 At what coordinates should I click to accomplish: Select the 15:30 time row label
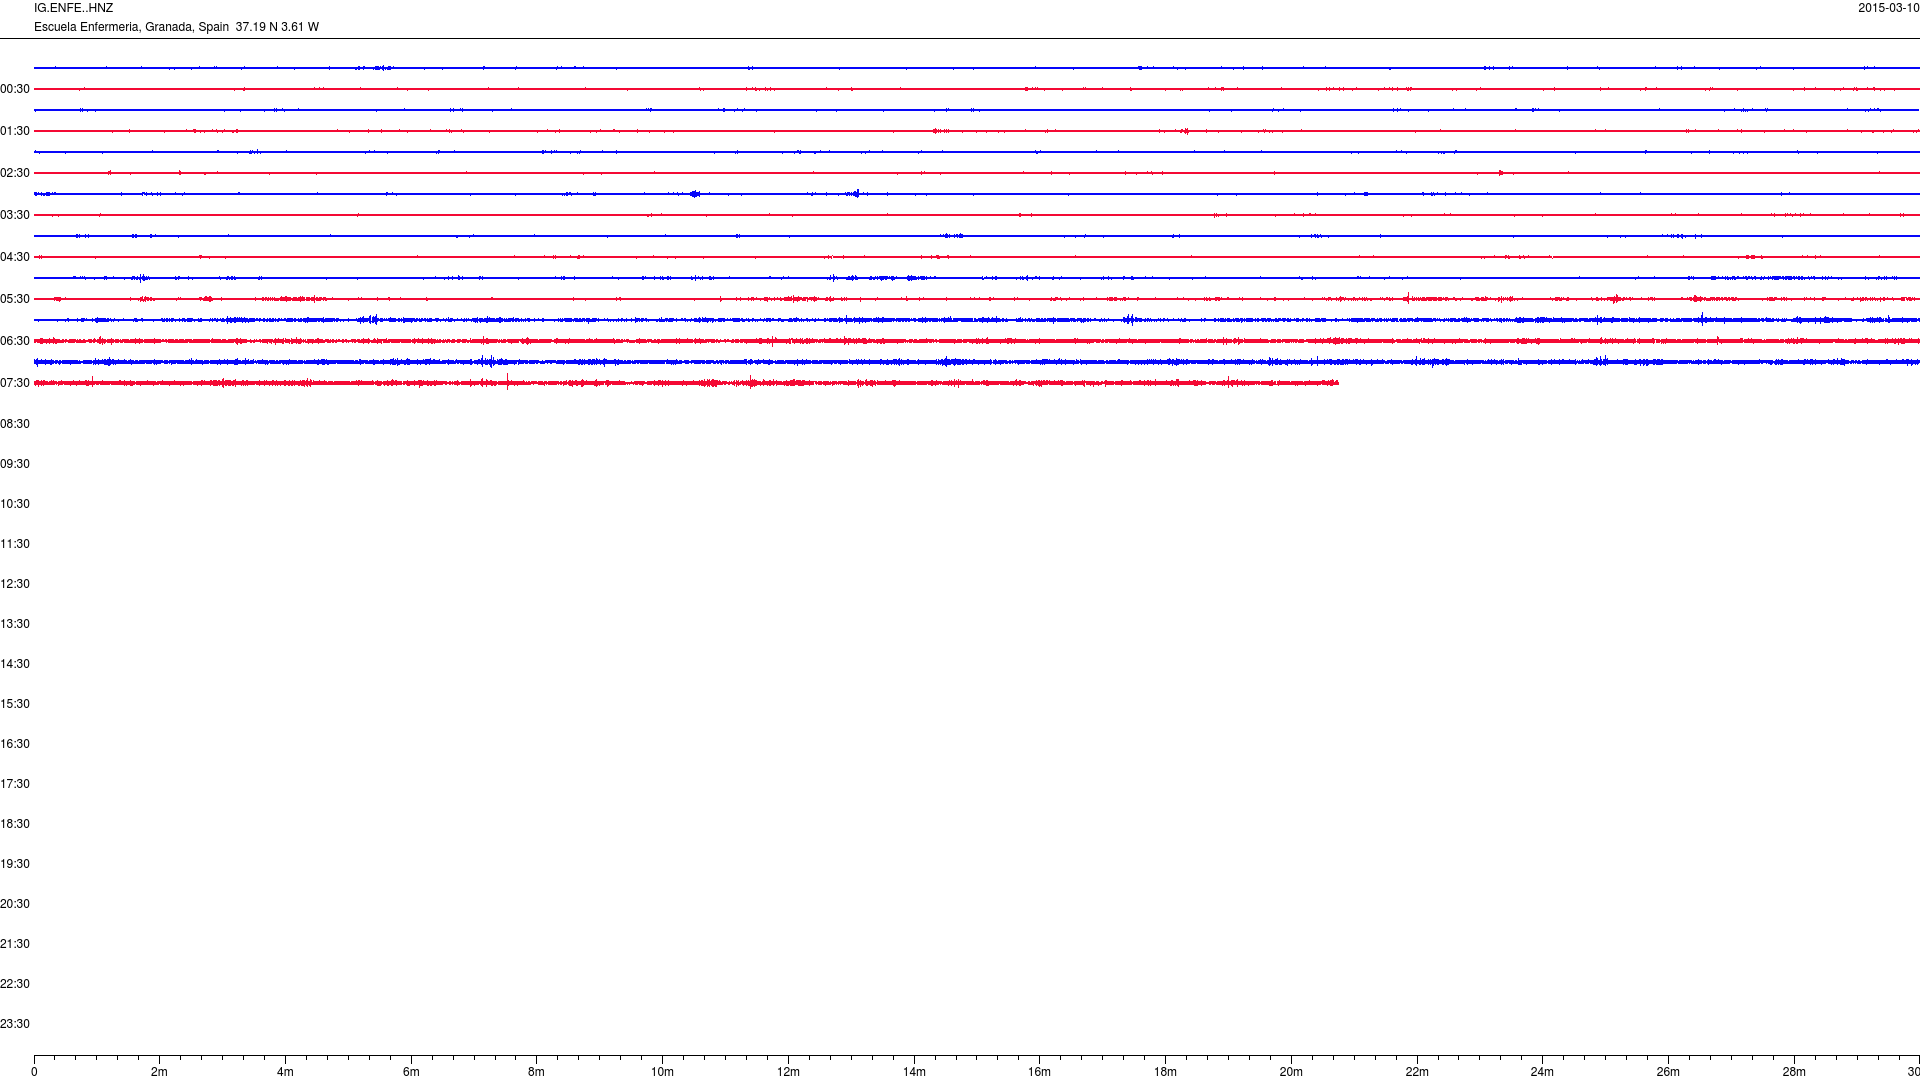coord(15,704)
